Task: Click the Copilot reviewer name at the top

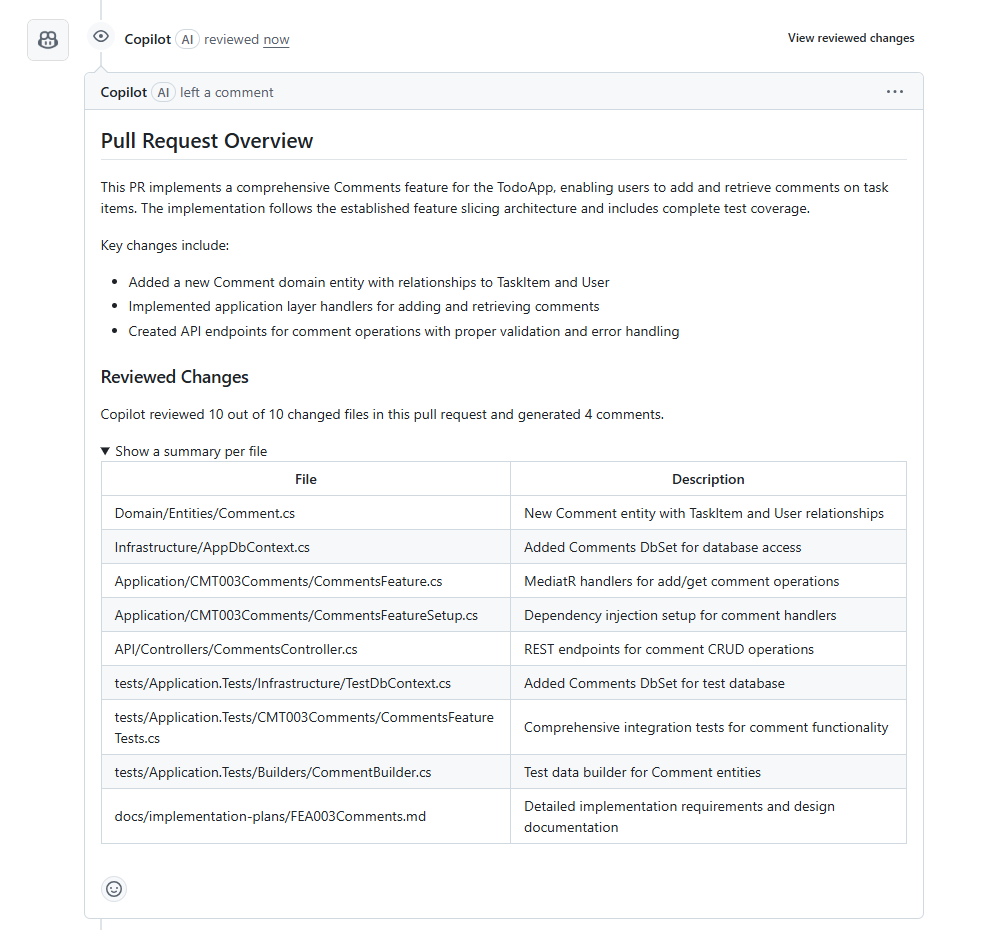Action: point(147,39)
